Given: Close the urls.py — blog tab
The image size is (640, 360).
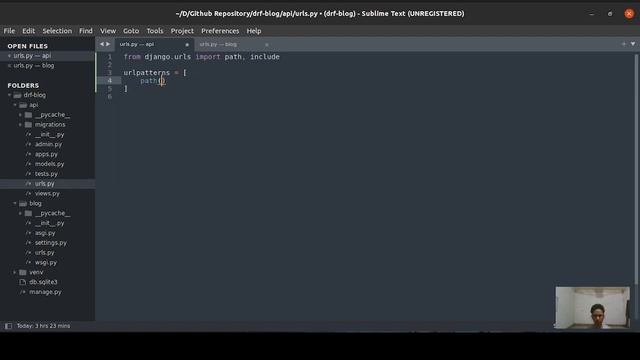Looking at the screenshot, I should coord(267,44).
